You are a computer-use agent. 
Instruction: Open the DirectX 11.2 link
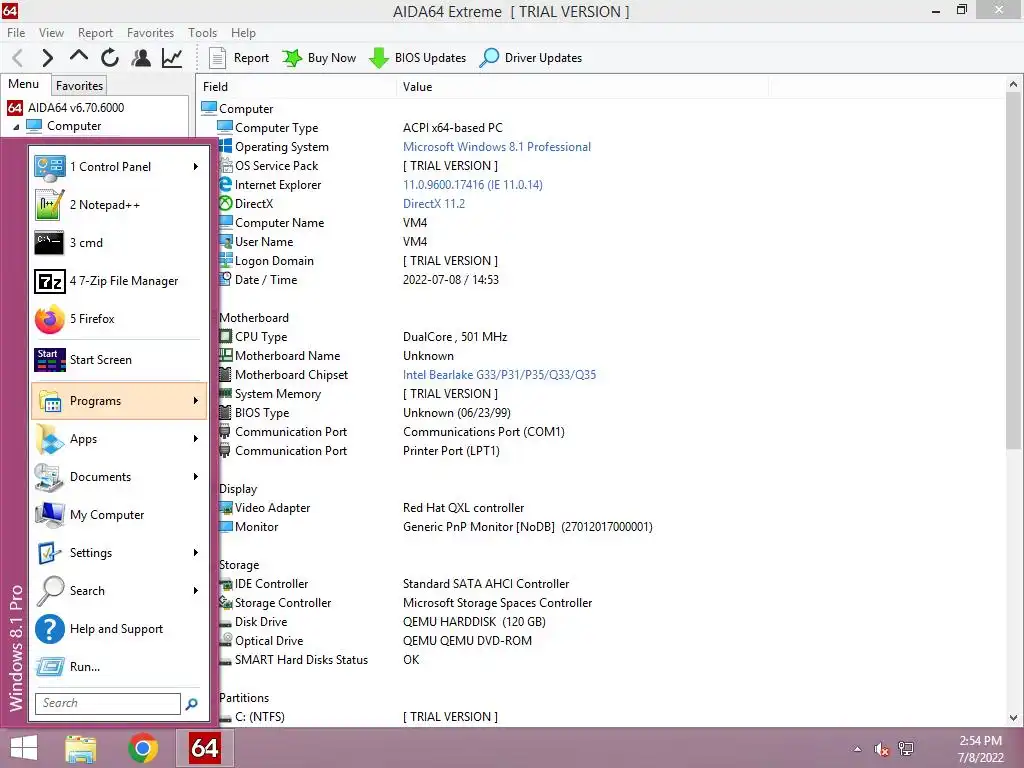click(434, 204)
